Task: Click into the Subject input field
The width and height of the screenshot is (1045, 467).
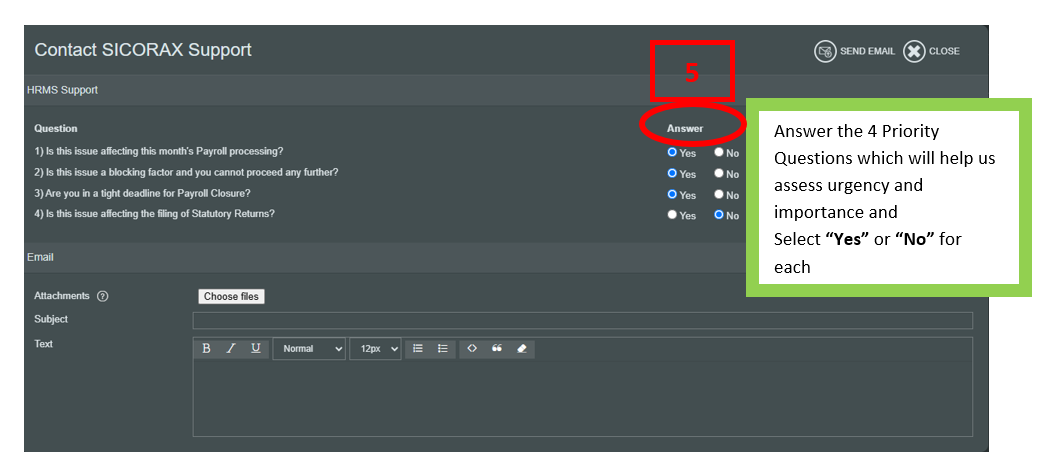Action: tap(582, 320)
